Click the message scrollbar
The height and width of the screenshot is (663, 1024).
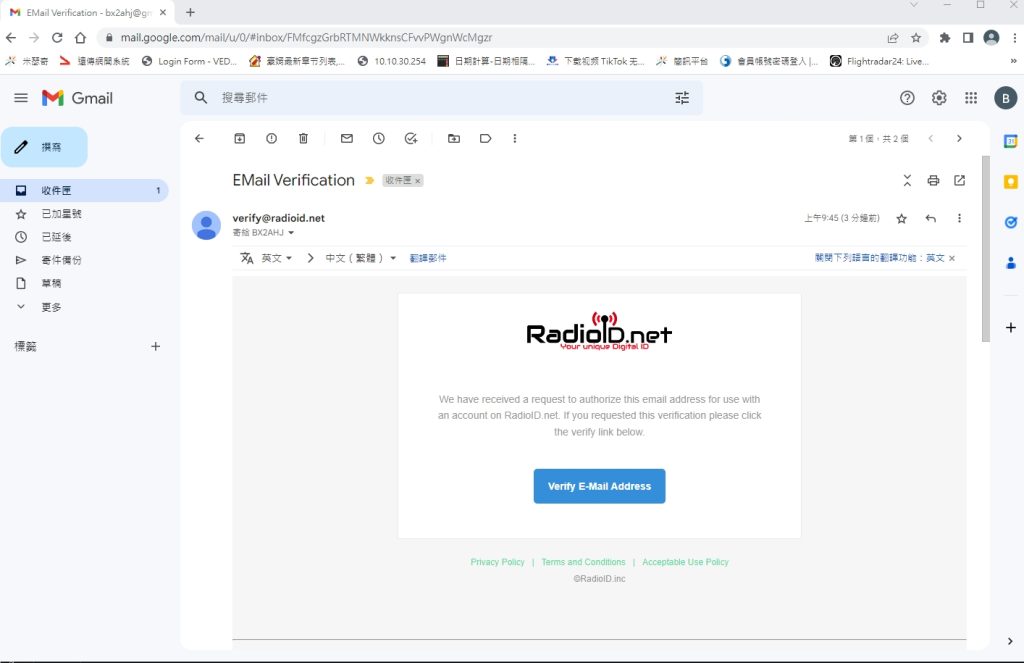[x=985, y=248]
